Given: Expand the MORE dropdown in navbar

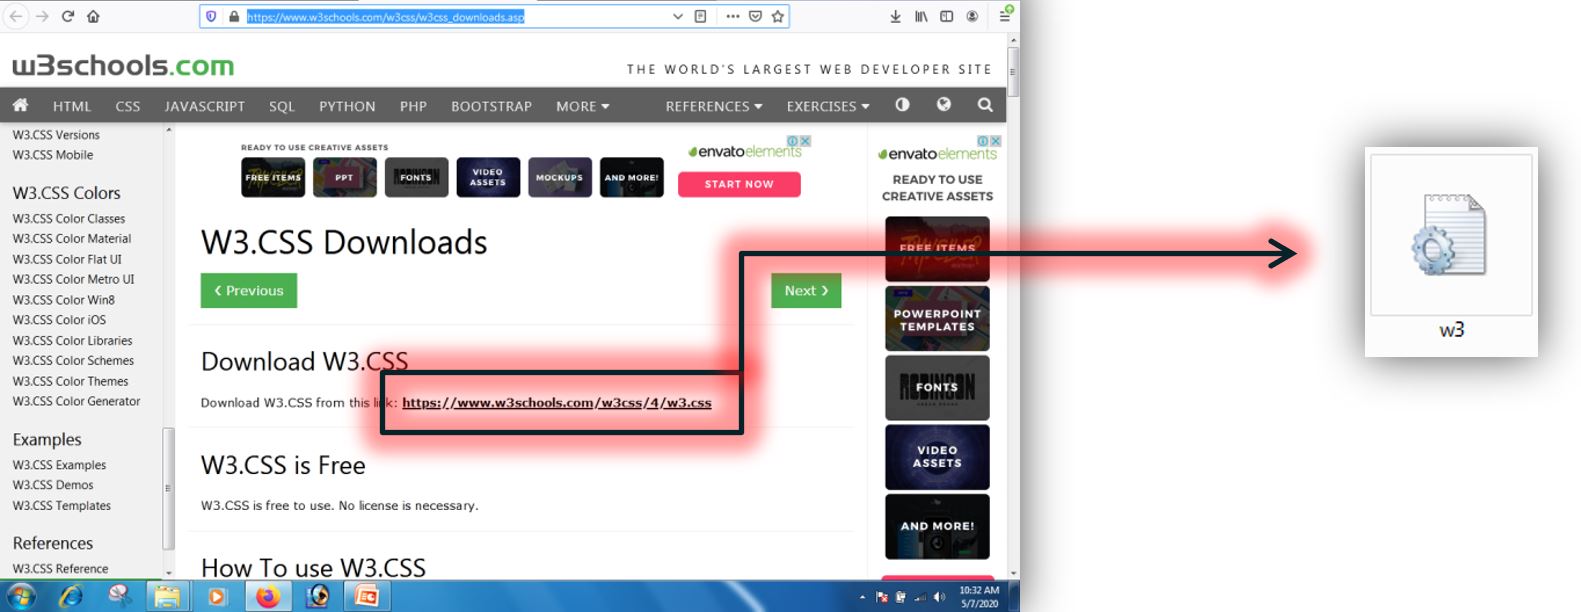Looking at the screenshot, I should click(583, 106).
